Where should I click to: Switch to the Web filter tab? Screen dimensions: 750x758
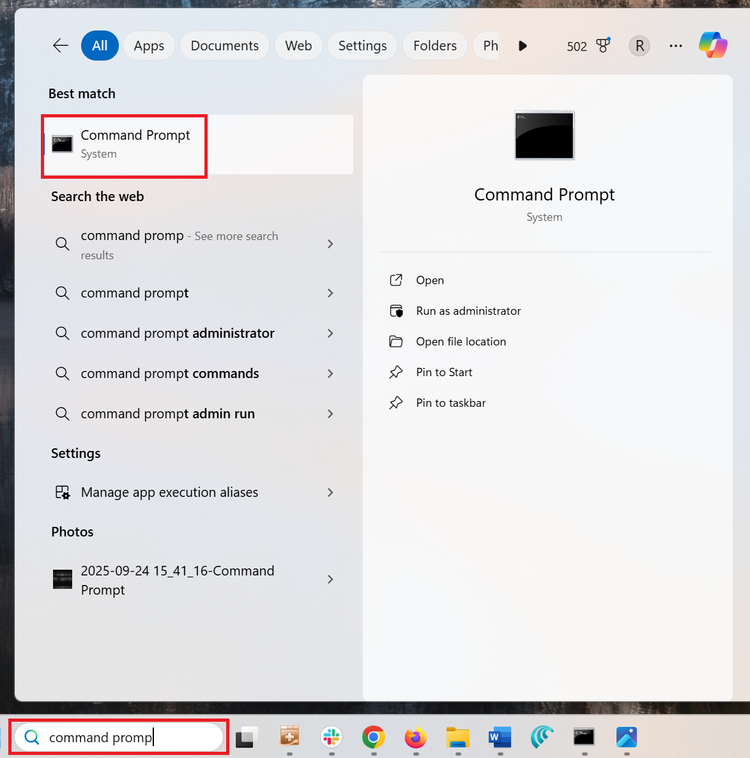[298, 45]
